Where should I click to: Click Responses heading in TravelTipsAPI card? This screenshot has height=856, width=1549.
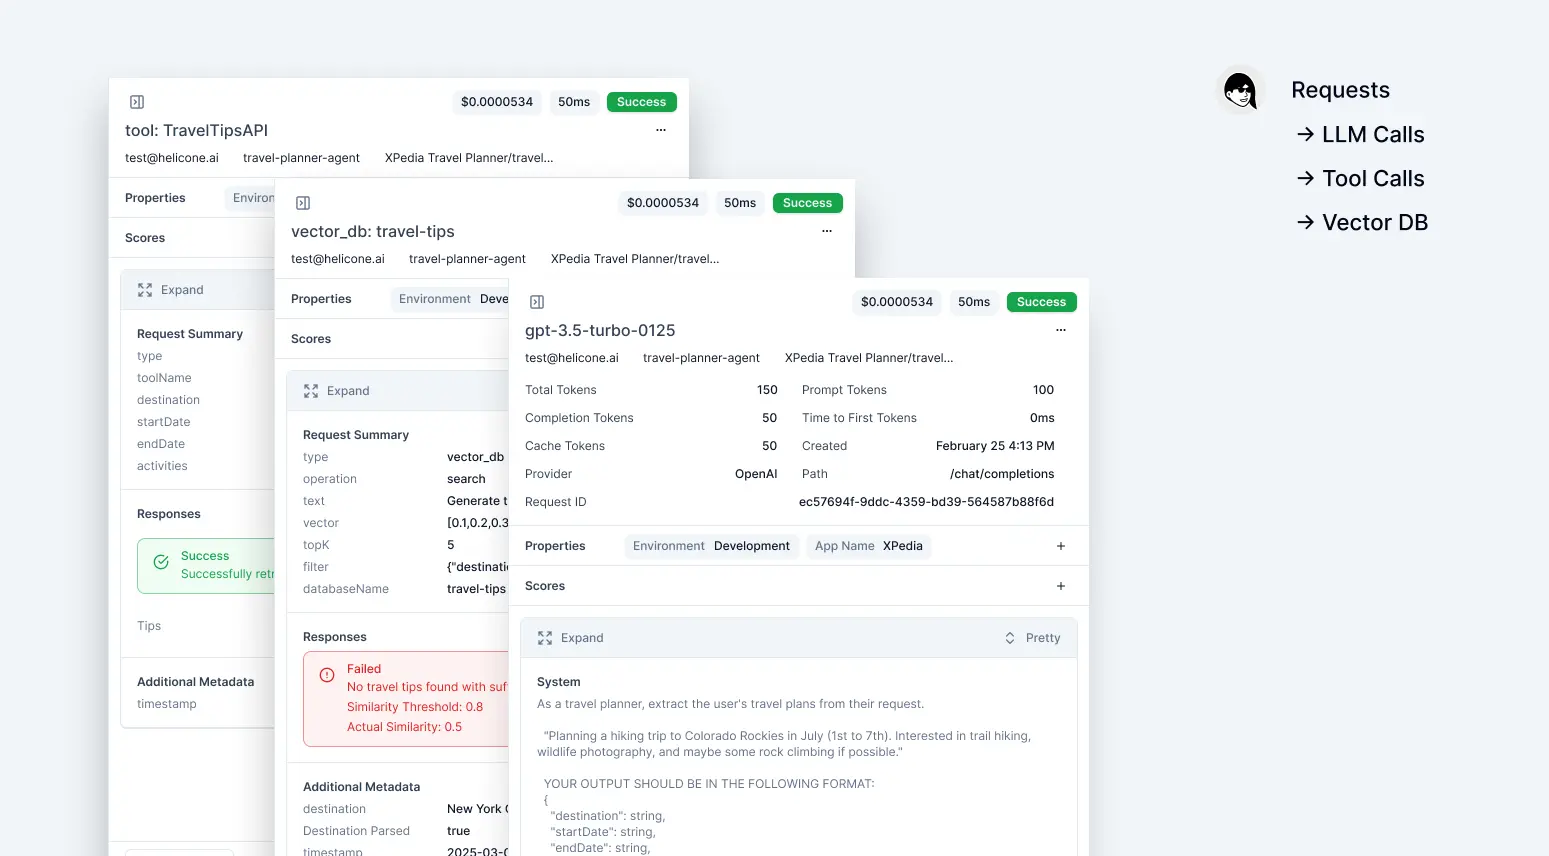(x=169, y=514)
